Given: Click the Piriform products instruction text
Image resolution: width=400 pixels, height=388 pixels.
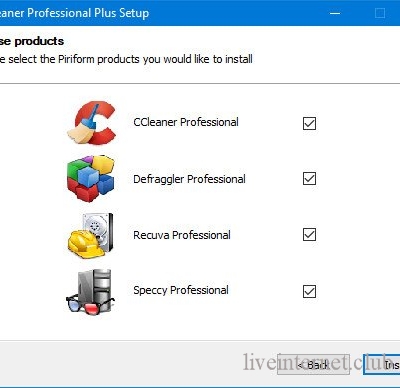Looking at the screenshot, I should tap(126, 59).
